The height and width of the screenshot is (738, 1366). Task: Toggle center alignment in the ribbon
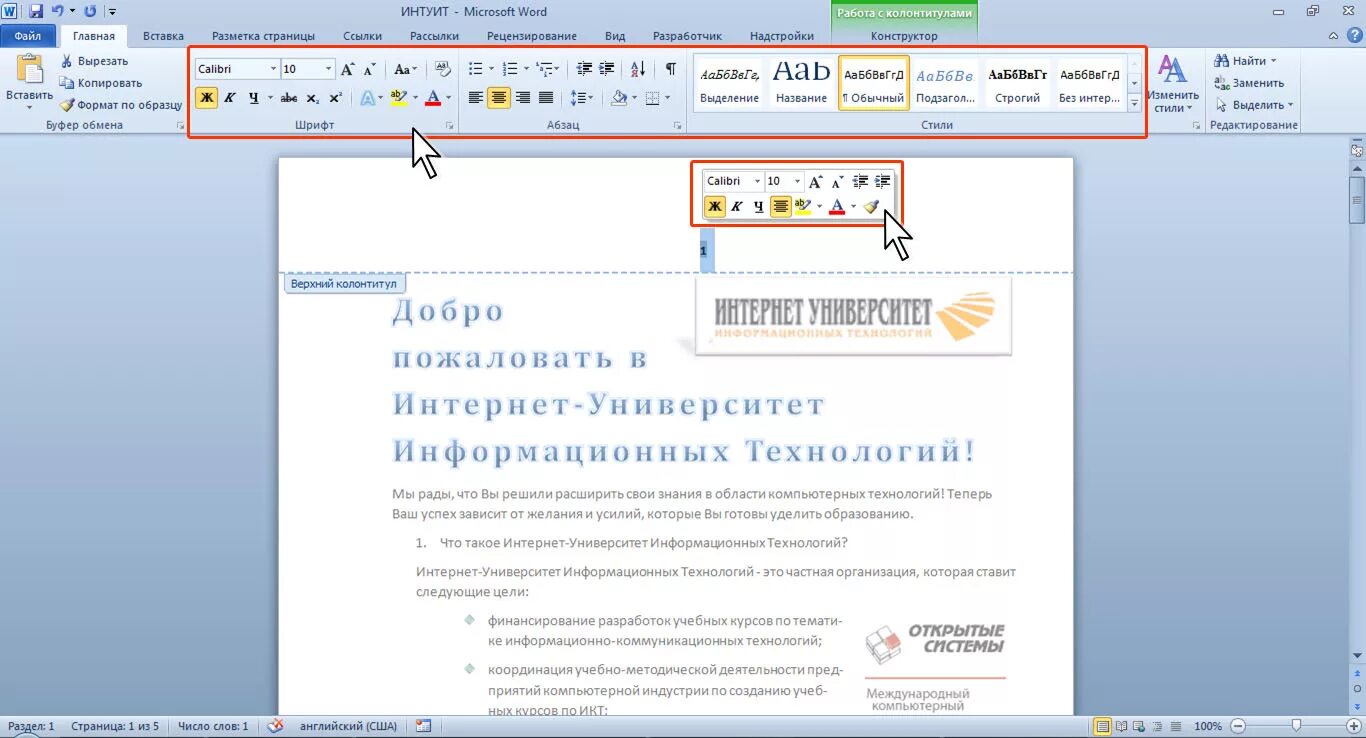coord(499,98)
